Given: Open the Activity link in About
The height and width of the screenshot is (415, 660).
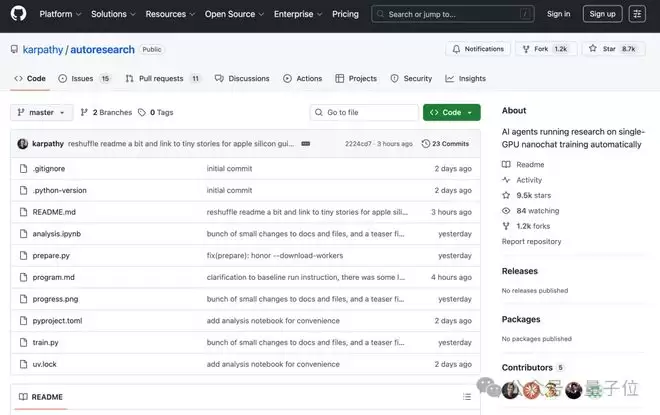Looking at the screenshot, I should (x=529, y=180).
